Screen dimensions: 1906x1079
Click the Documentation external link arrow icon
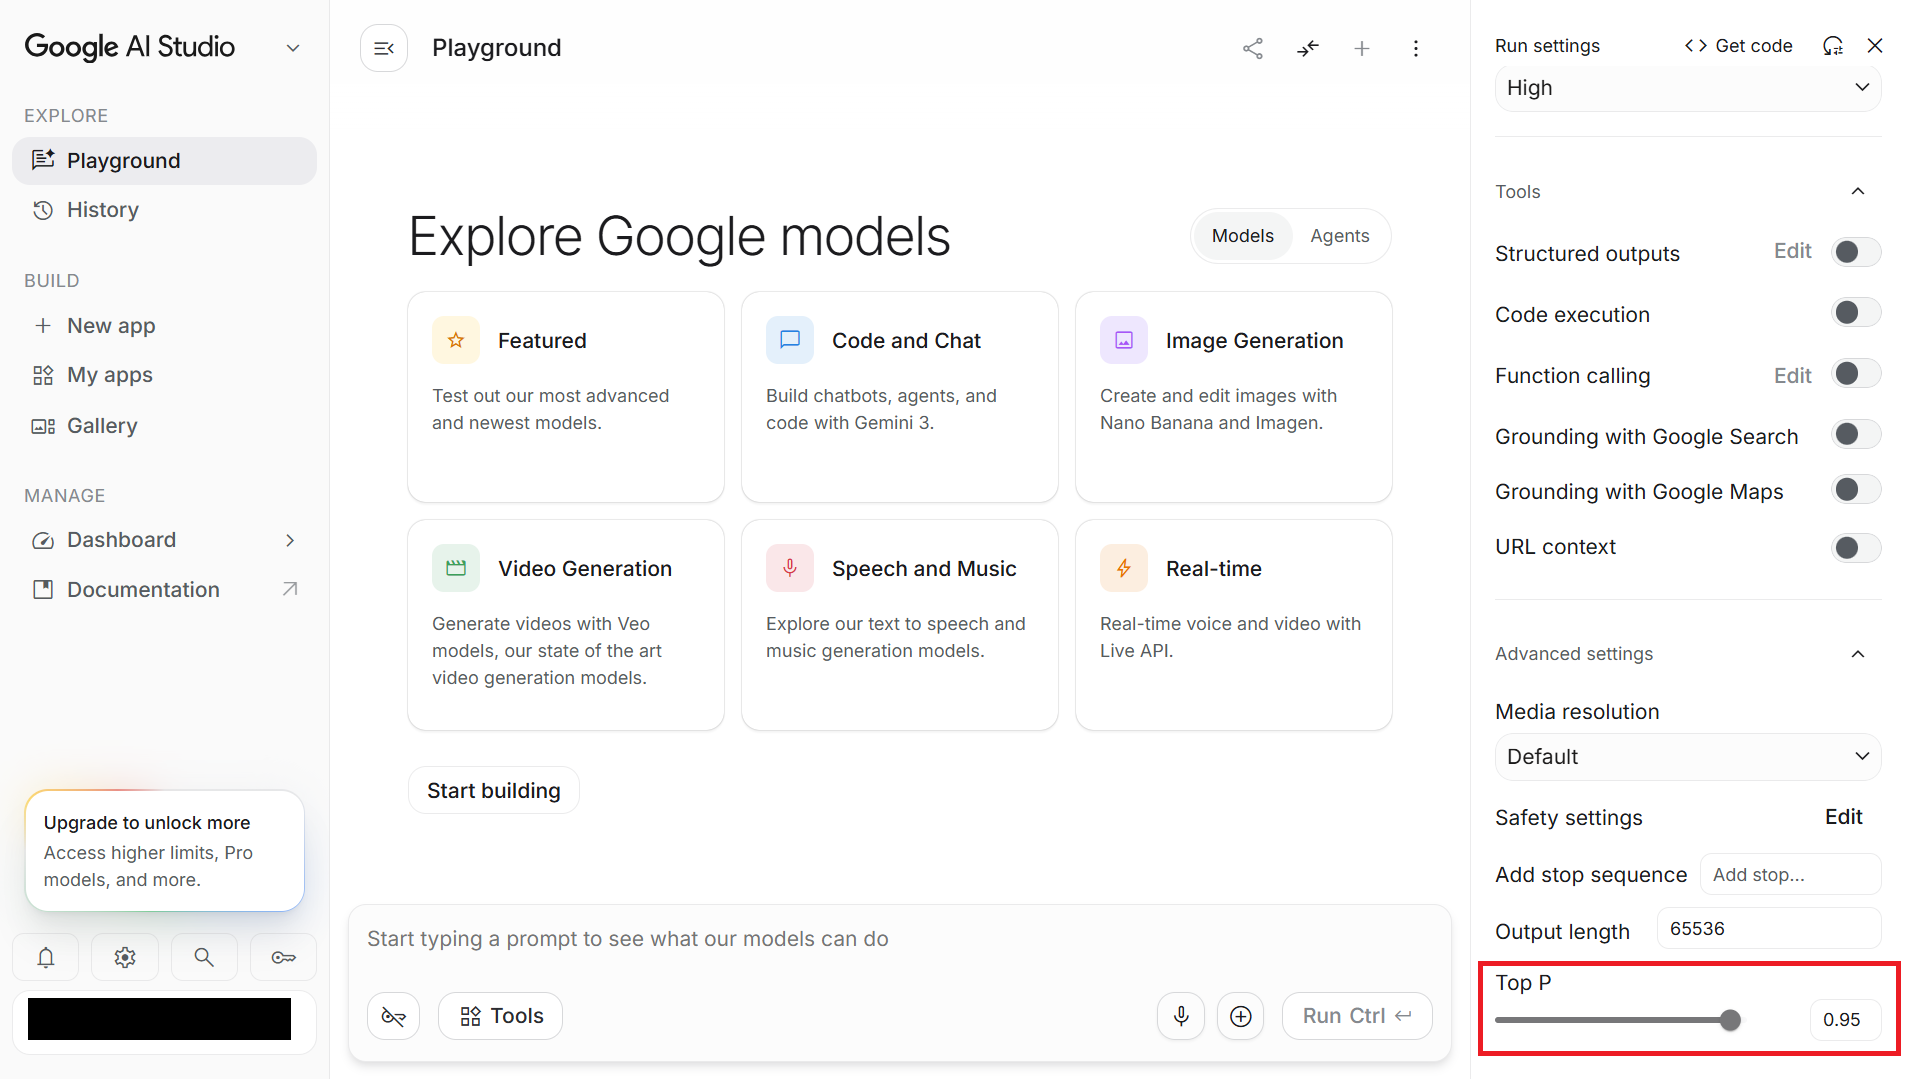pos(290,589)
